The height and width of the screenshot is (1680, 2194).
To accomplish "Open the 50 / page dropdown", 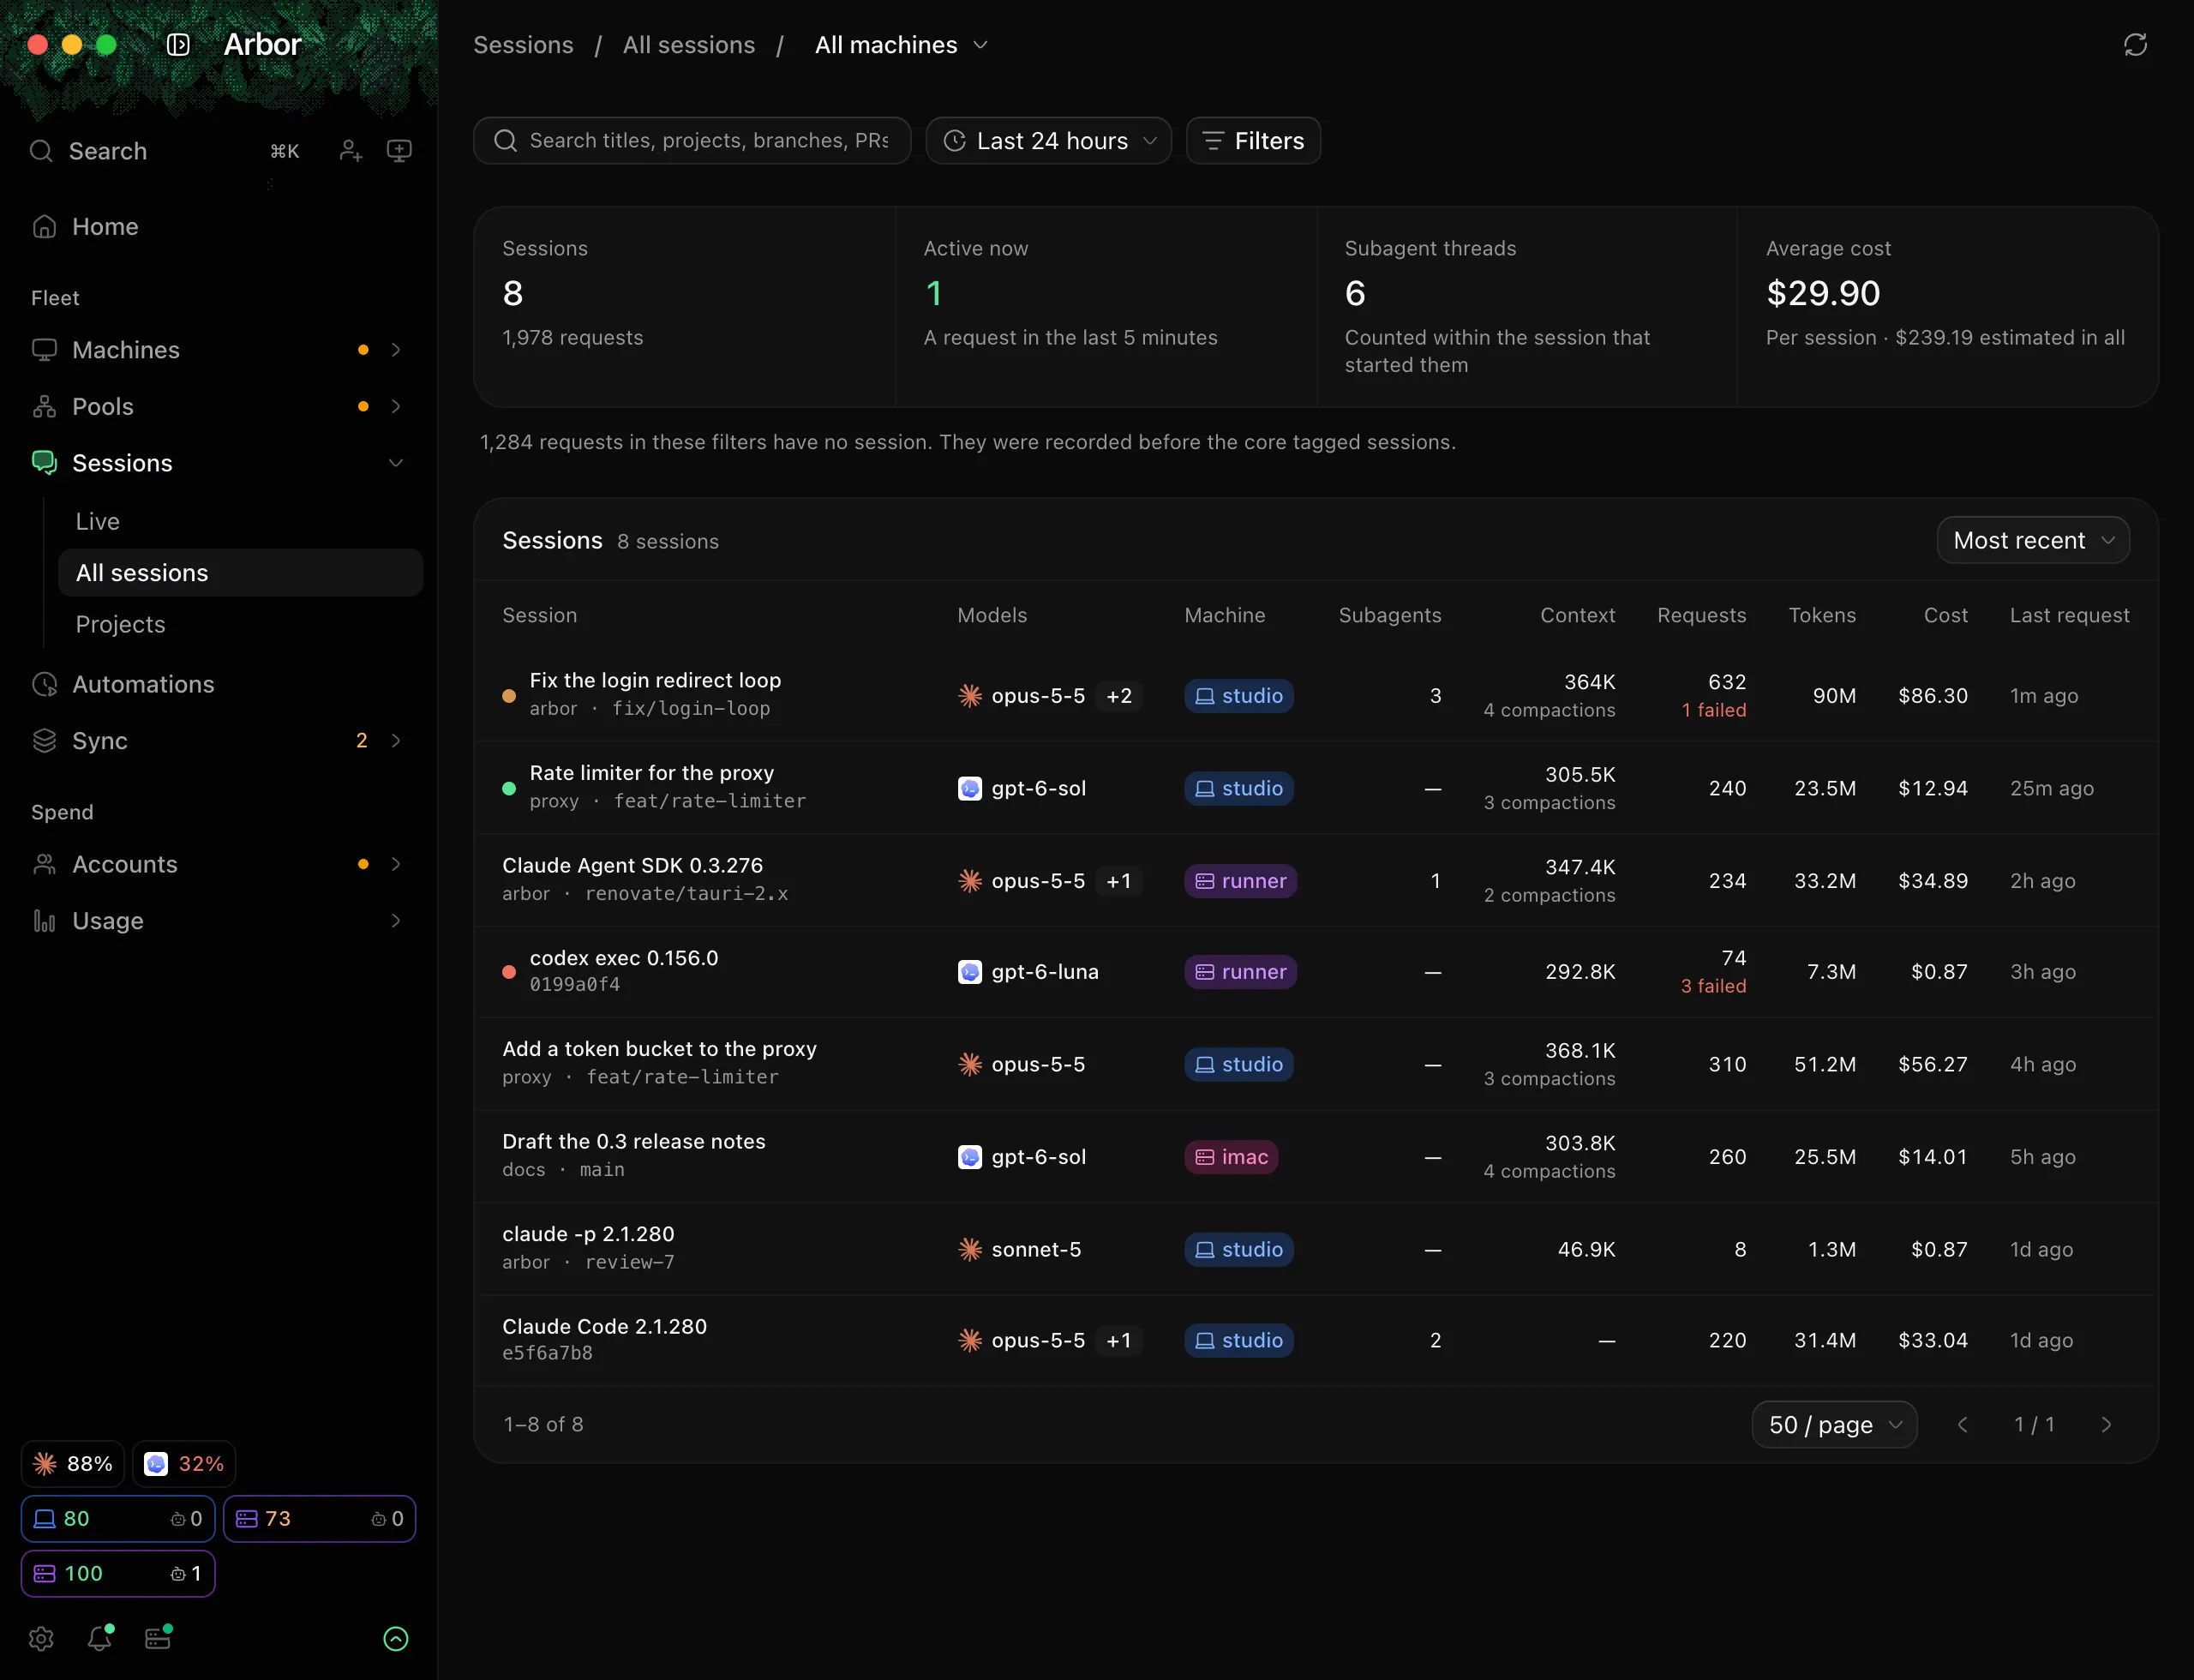I will tap(1834, 1425).
